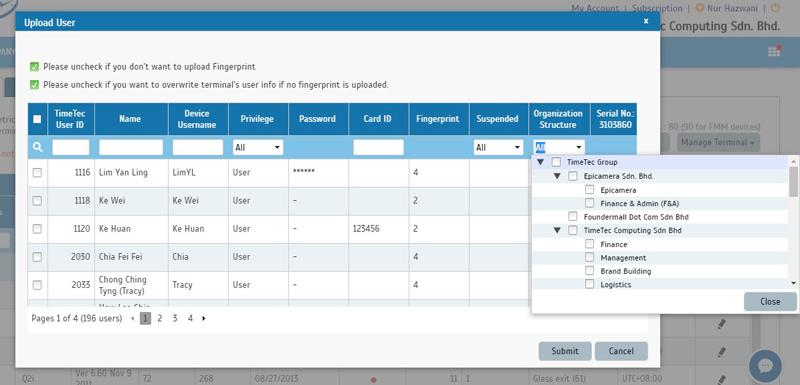This screenshot has width=800, height=385.
Task: Close the Upload User dialog with X
Action: (x=646, y=21)
